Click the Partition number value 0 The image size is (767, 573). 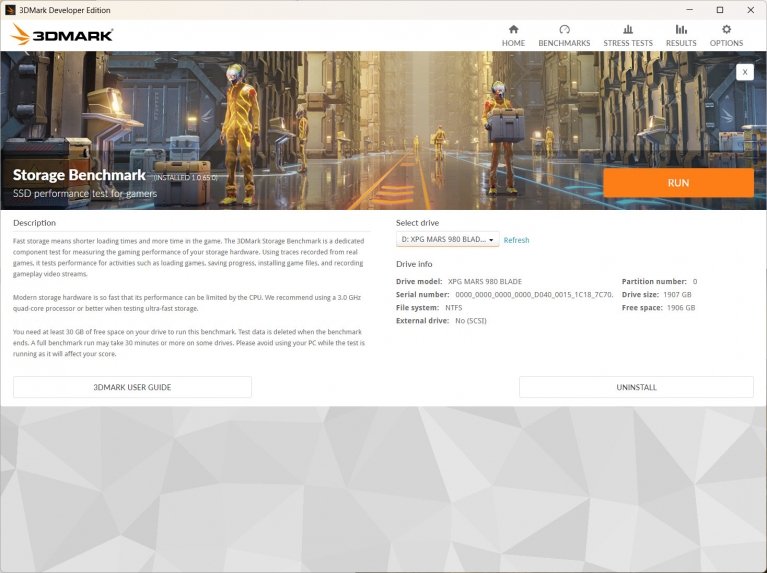tap(695, 281)
